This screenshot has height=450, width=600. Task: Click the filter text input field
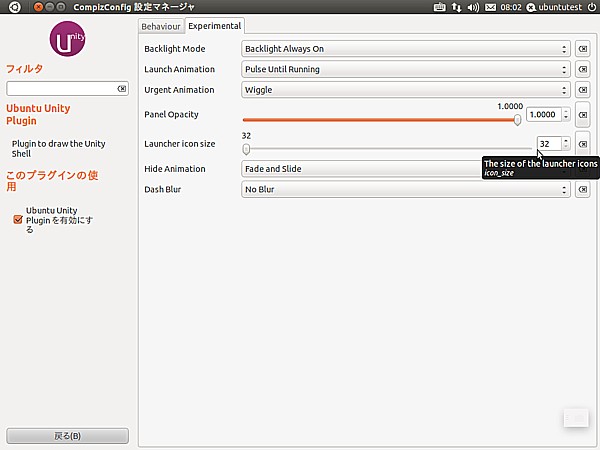61,89
